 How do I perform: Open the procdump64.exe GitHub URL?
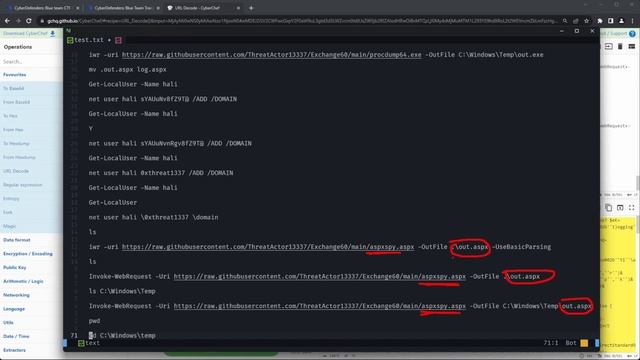tap(271, 55)
